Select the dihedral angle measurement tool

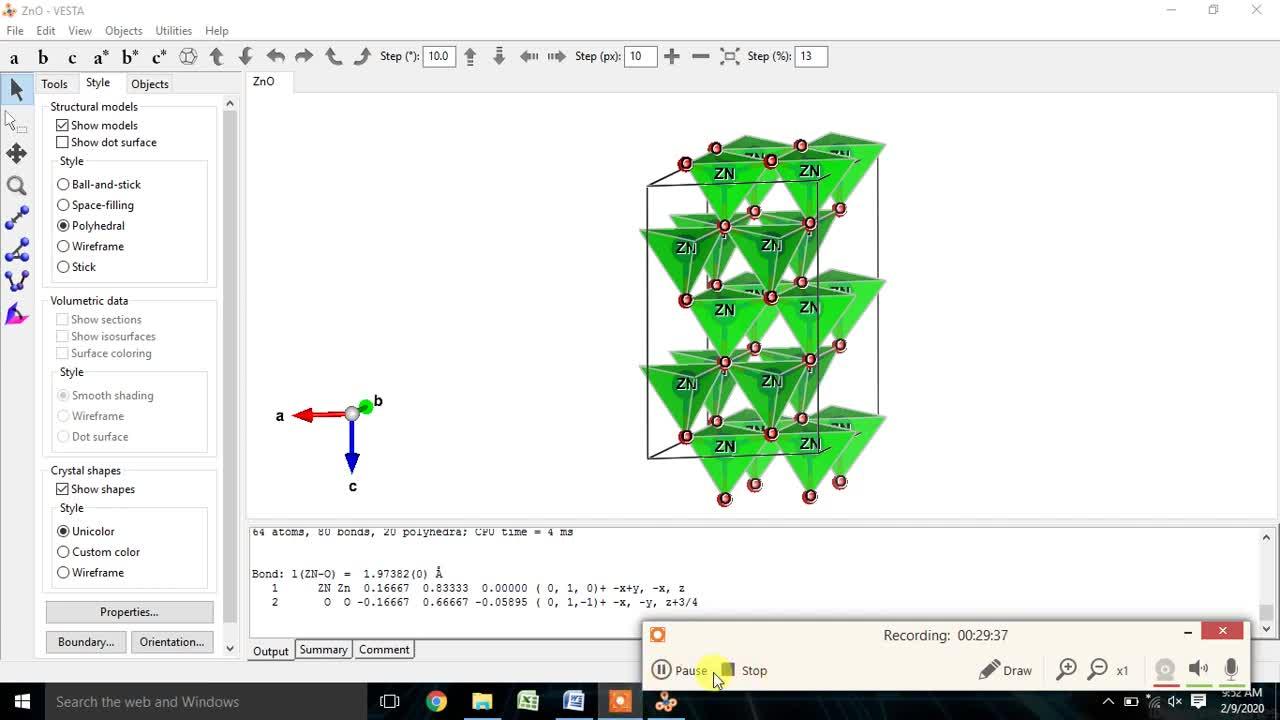pyautogui.click(x=16, y=283)
